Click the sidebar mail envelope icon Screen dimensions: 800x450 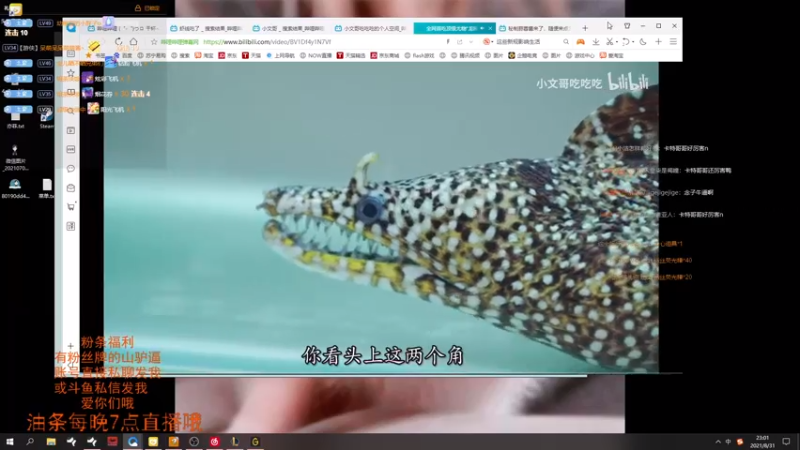point(71,188)
